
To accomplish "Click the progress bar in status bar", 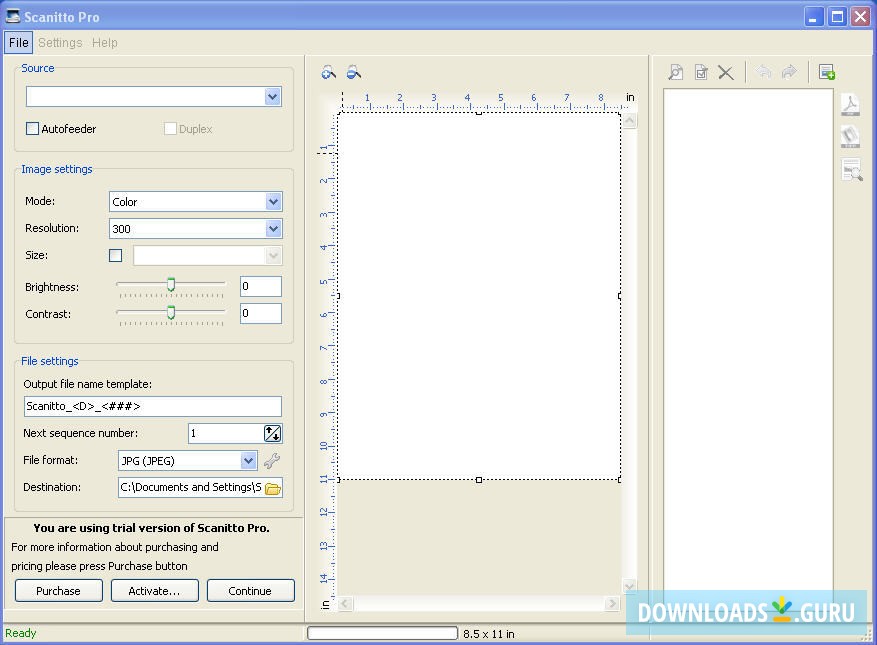I will pos(383,633).
